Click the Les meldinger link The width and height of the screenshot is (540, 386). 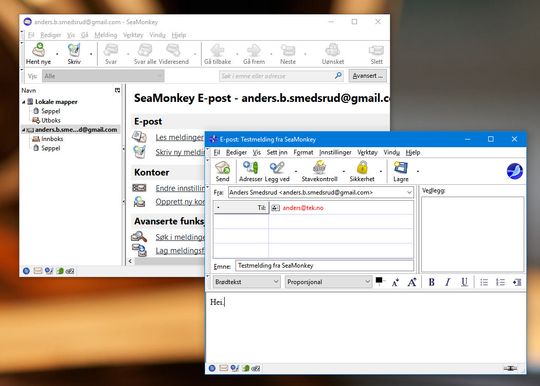(180, 137)
